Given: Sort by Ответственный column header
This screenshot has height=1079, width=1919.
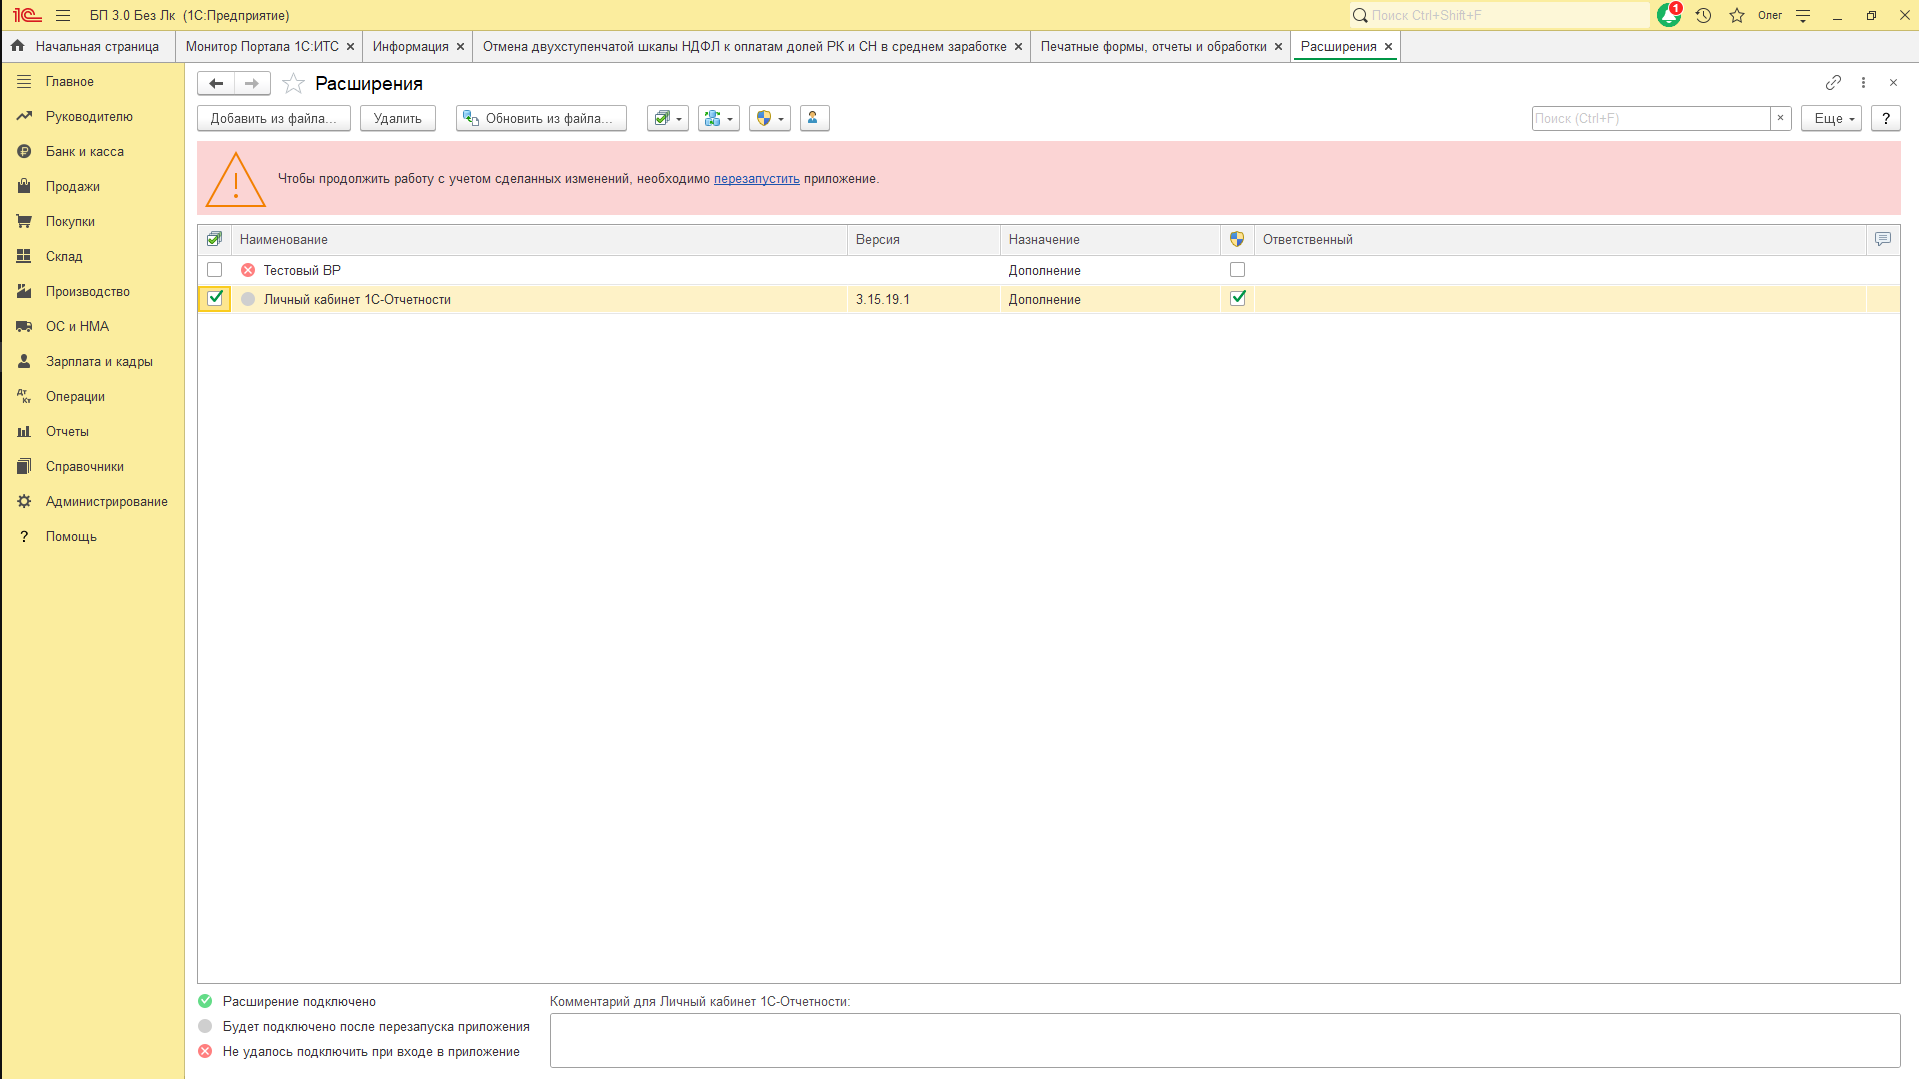Looking at the screenshot, I should [1560, 239].
